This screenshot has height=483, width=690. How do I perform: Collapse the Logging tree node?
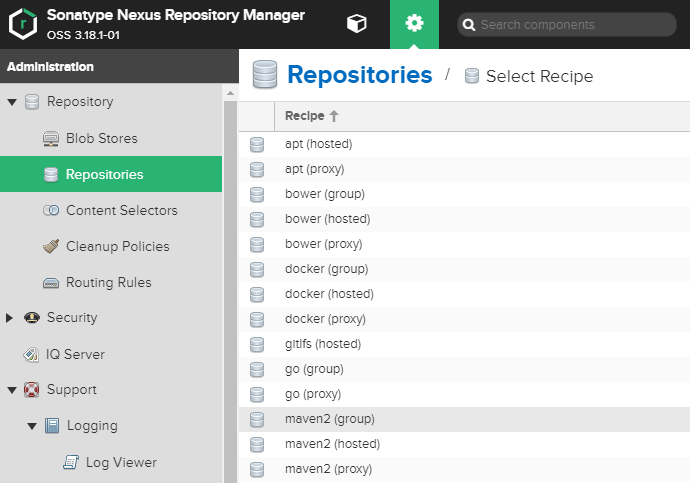pyautogui.click(x=32, y=426)
